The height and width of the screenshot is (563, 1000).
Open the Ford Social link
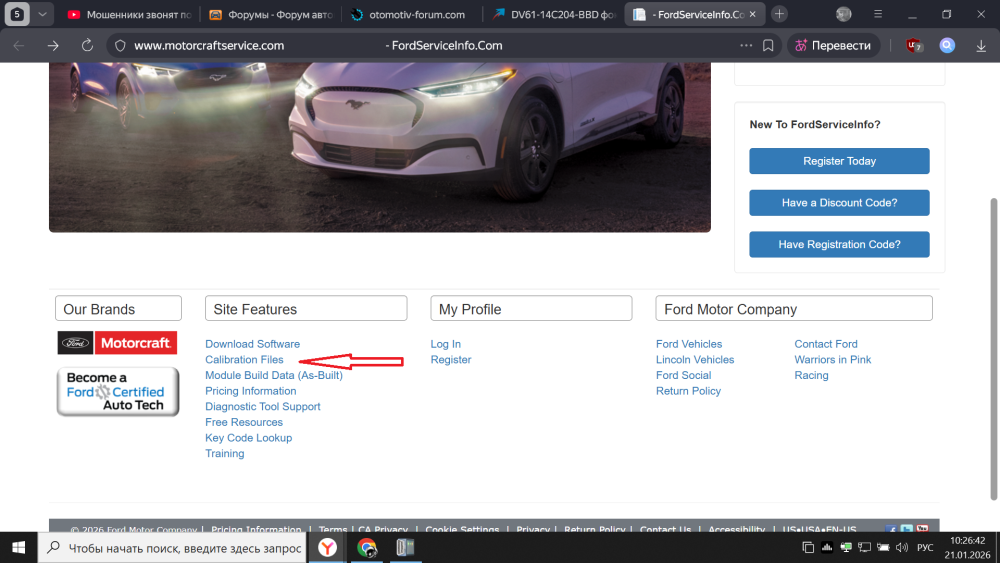click(683, 375)
